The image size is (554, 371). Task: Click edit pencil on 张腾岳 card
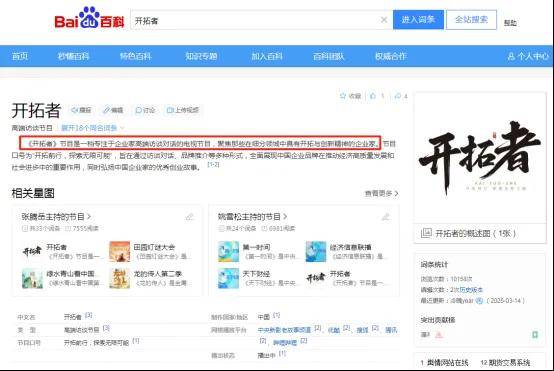(x=190, y=217)
